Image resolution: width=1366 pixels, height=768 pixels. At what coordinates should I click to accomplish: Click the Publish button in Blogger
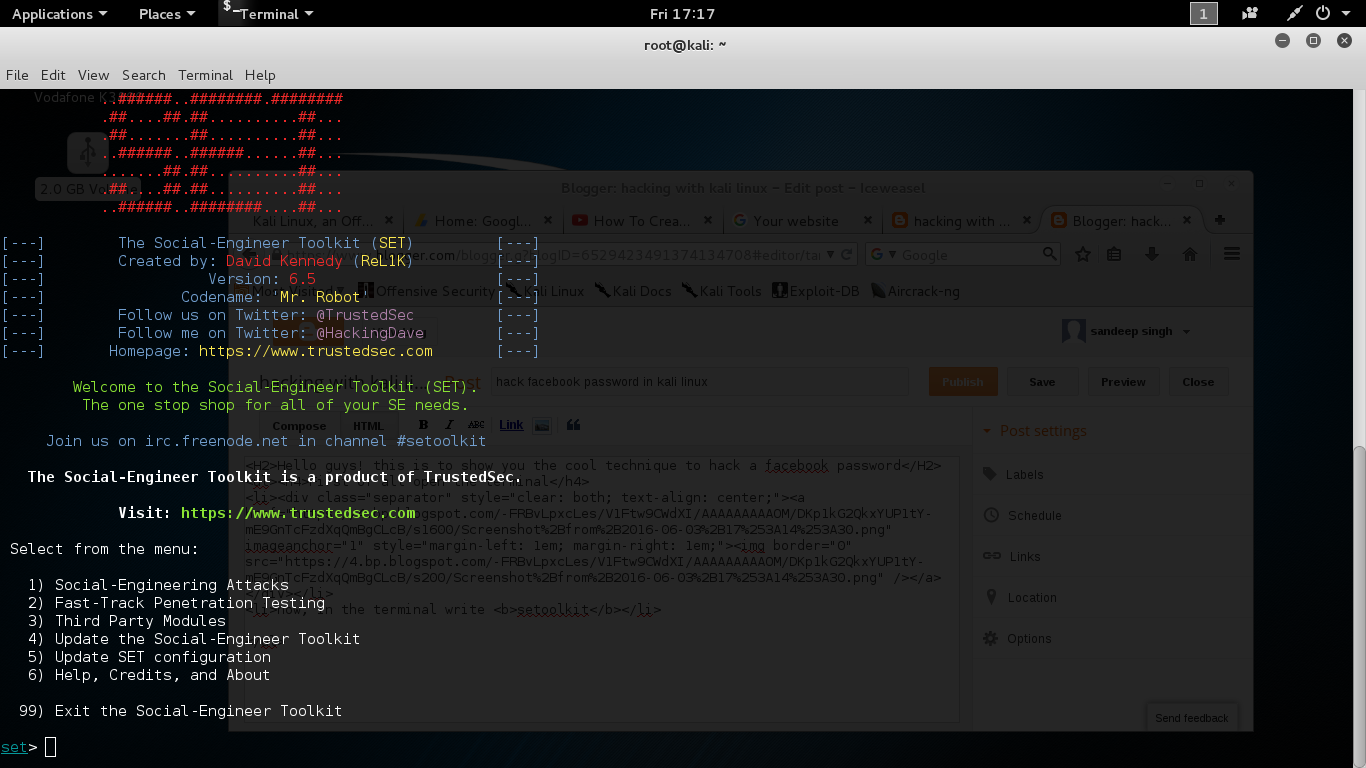[963, 381]
